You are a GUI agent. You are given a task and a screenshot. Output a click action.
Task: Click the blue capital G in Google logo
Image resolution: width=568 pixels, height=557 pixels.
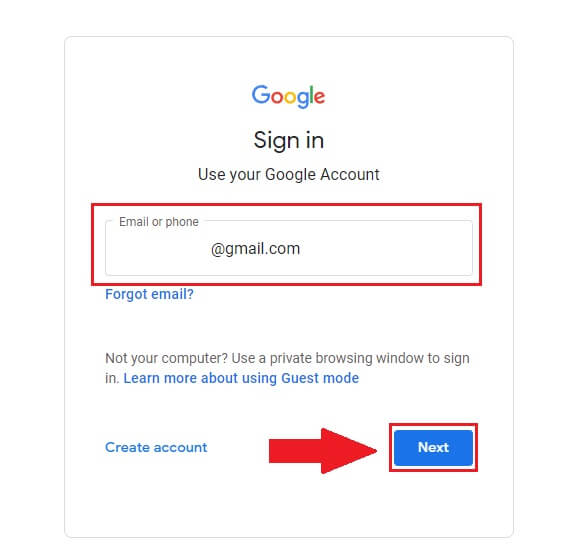click(x=261, y=95)
